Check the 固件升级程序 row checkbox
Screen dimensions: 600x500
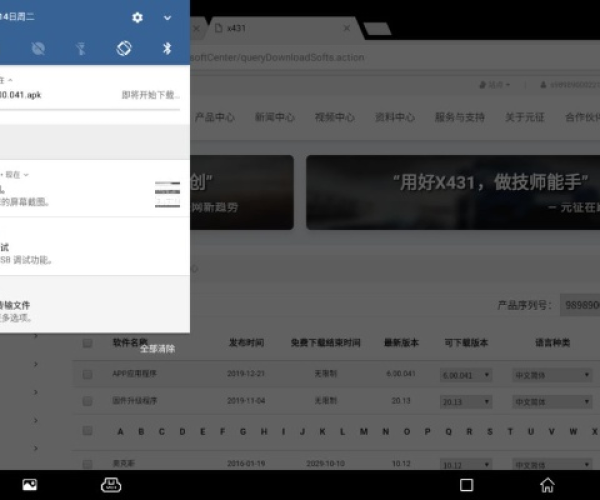(88, 401)
